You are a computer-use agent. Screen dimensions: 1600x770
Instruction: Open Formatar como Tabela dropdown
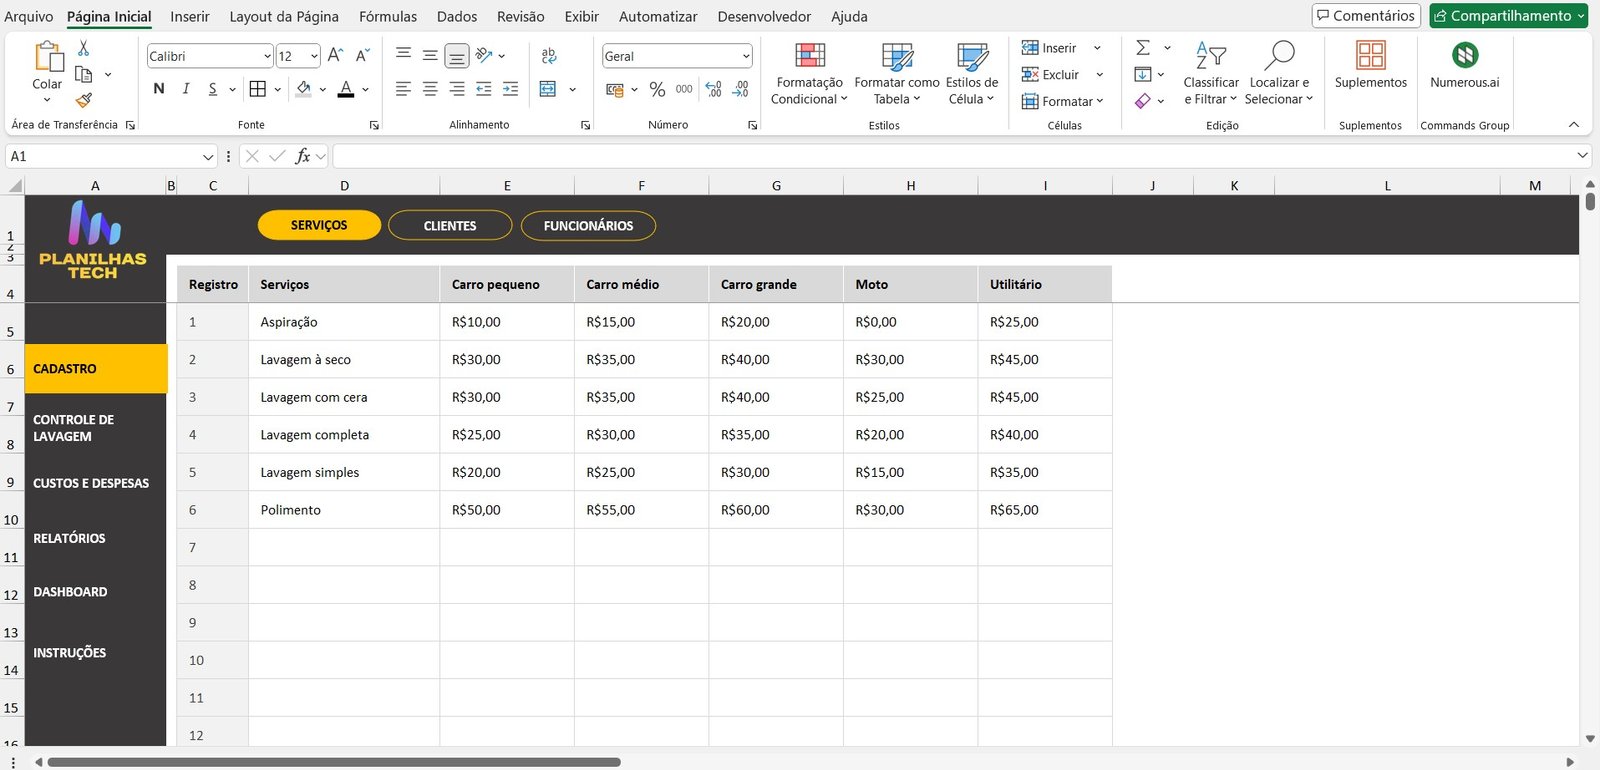[897, 73]
